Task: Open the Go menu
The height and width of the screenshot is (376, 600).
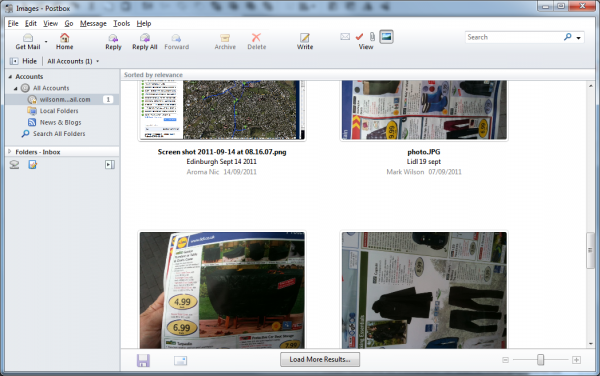Action: tap(68, 23)
